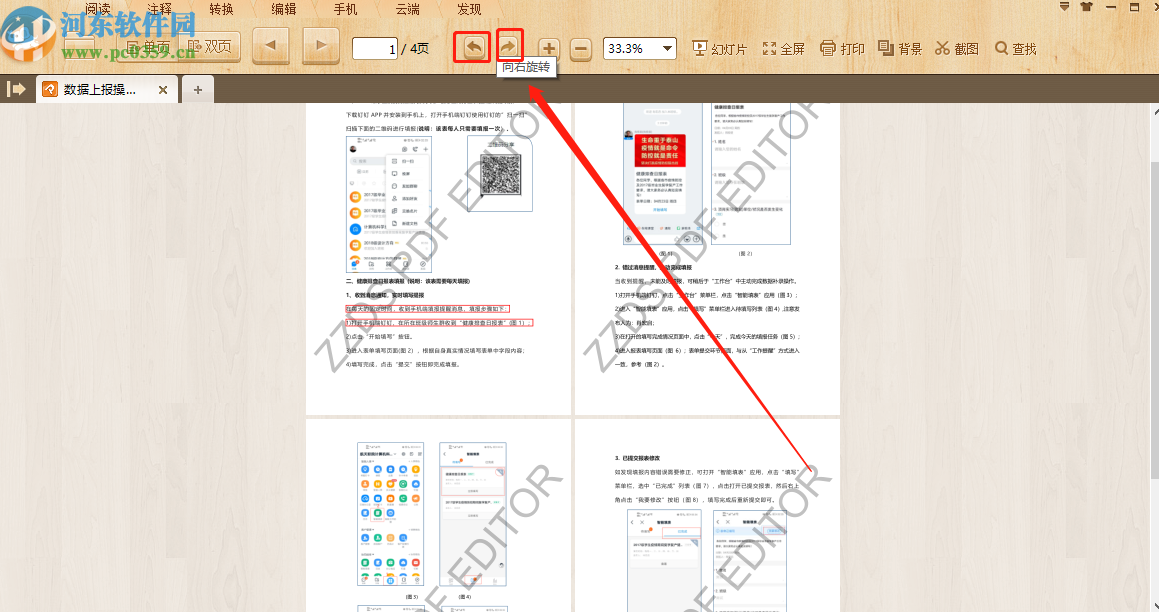Click page 1 thumbnail of document

point(438,259)
